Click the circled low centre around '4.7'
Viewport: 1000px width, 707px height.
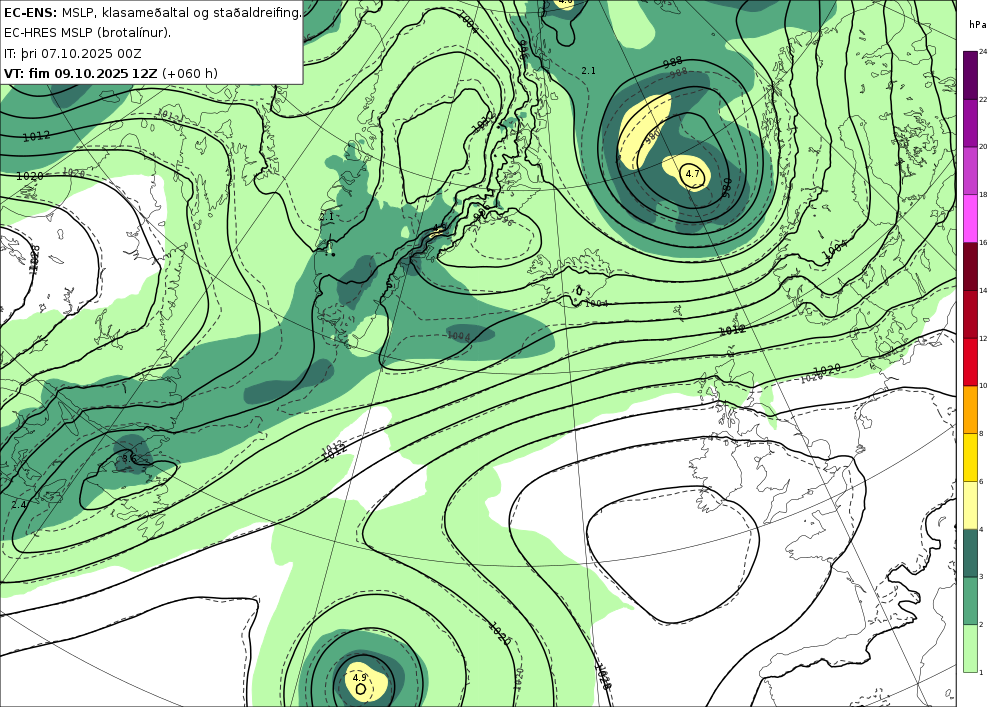click(x=693, y=174)
